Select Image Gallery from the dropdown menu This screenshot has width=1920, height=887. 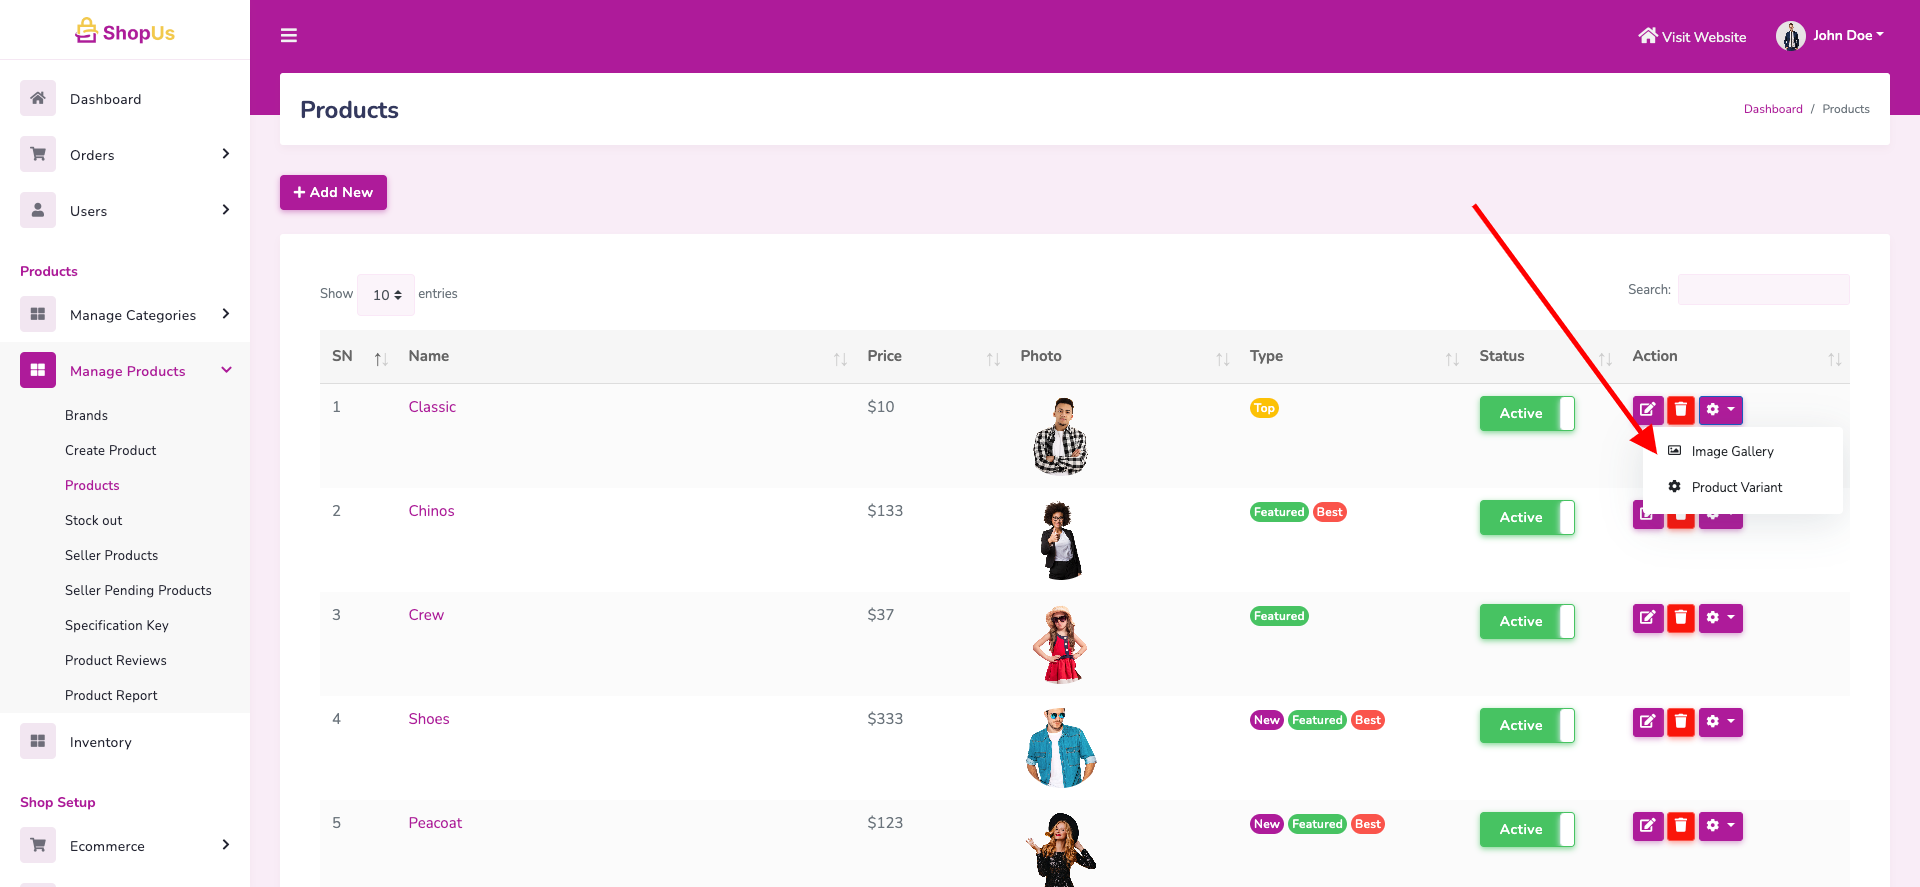[1732, 452]
